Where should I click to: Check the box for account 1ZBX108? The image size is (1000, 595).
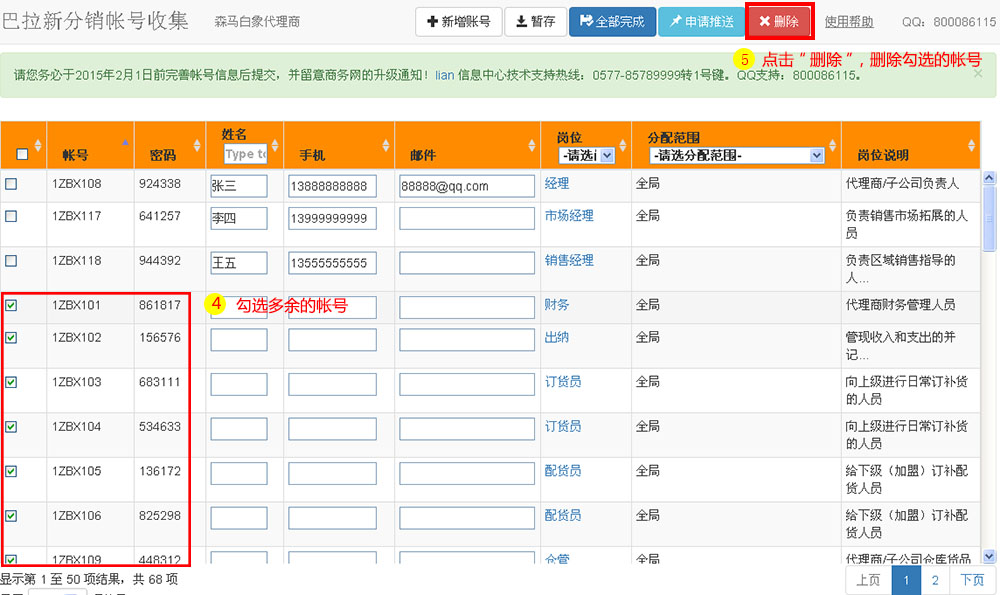pos(11,184)
